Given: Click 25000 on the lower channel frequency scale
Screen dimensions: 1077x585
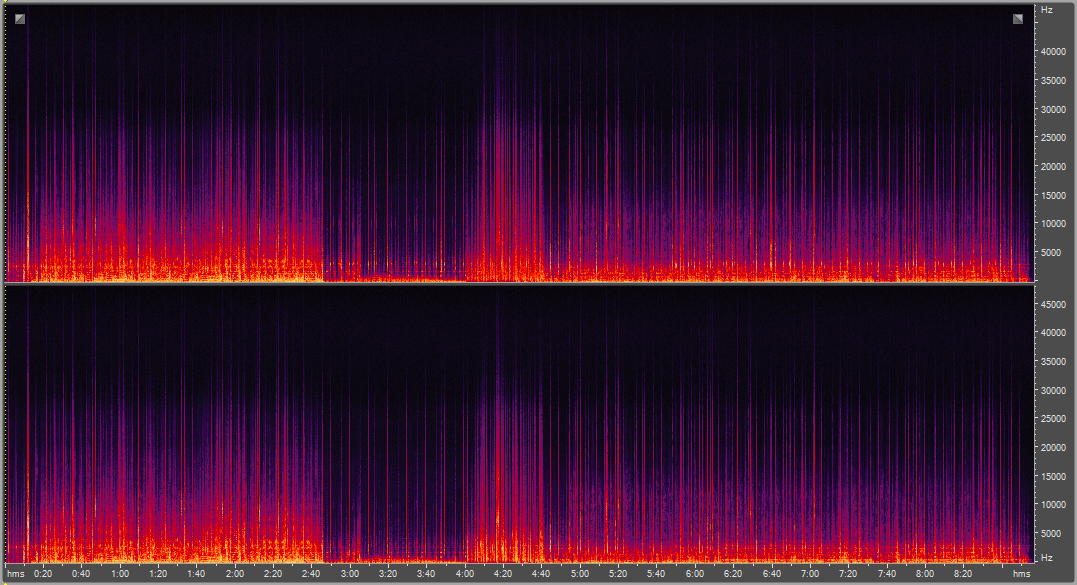Looking at the screenshot, I should point(1054,418).
